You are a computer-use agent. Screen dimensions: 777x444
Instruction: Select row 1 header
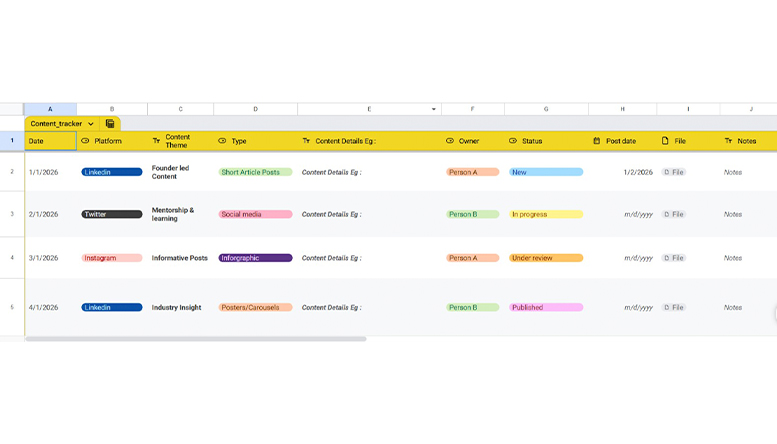click(12, 141)
